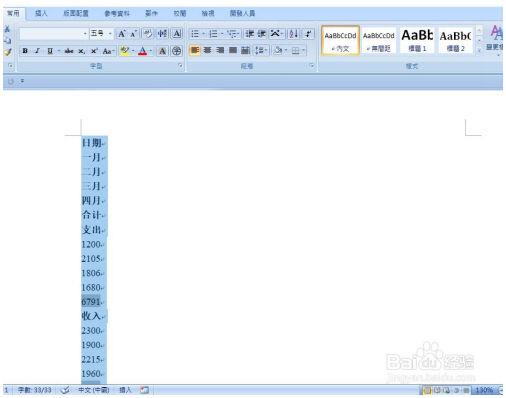Click the show paragraph marks icon
This screenshot has width=506, height=398.
(x=308, y=34)
